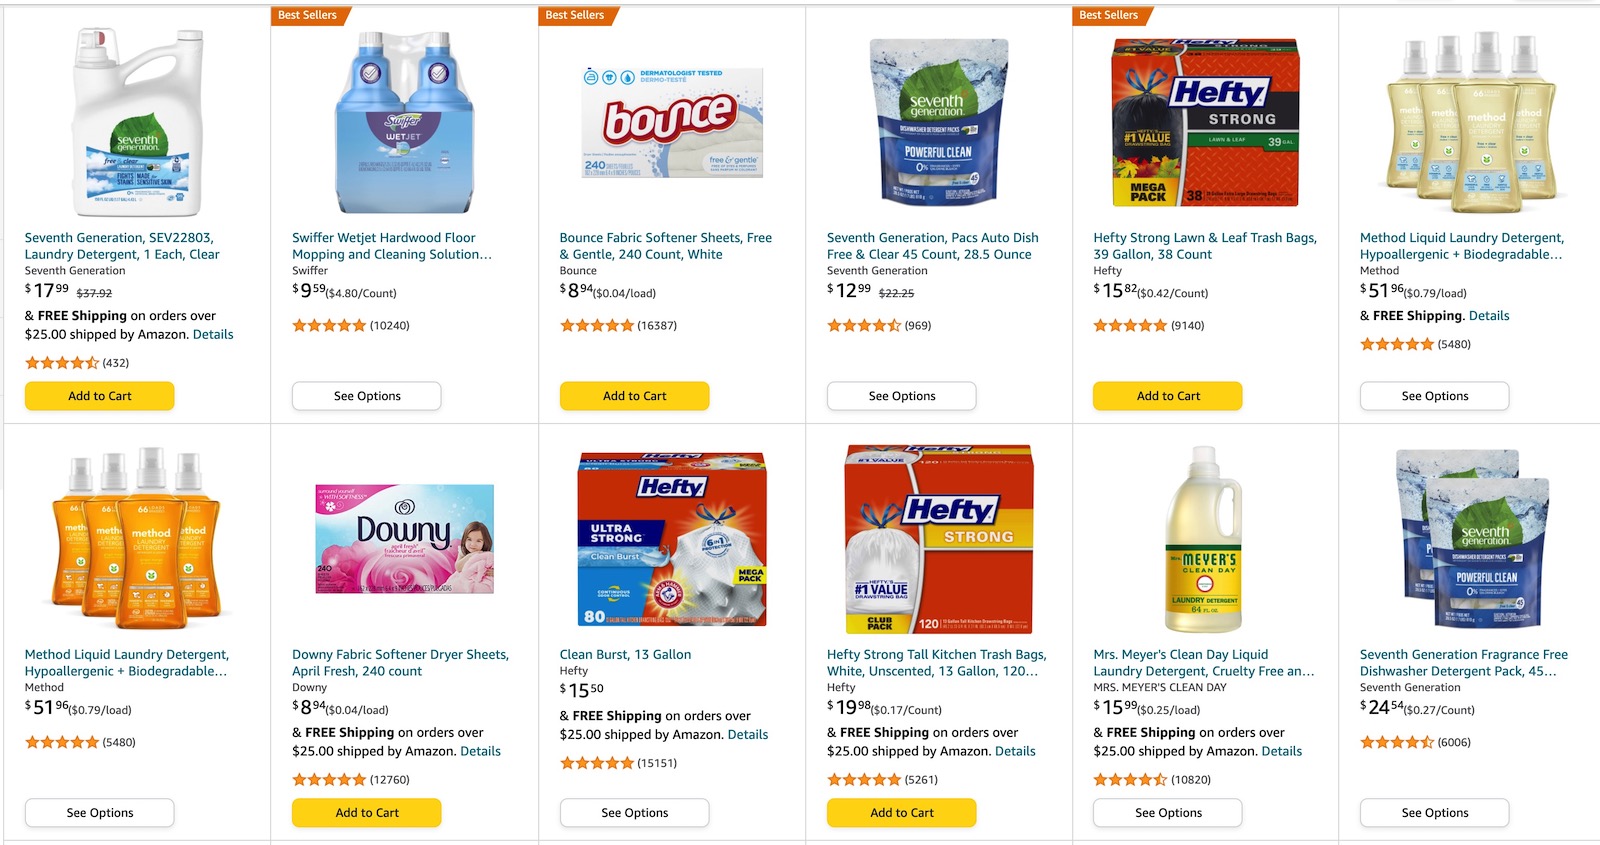Image resolution: width=1600 pixels, height=845 pixels.
Task: See options for Swiffer Wetjet solution
Action: click(367, 396)
